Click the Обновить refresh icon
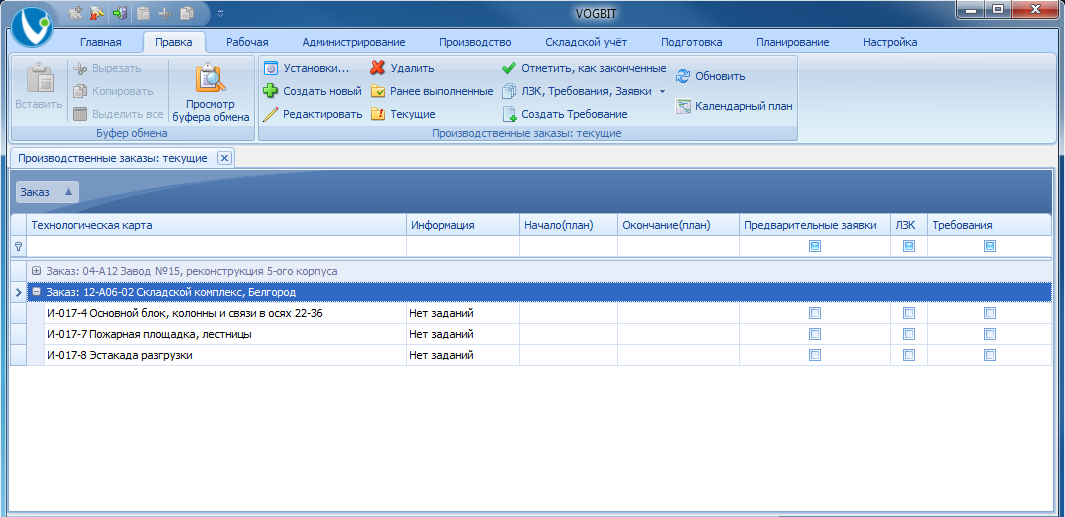The height and width of the screenshot is (517, 1065). (683, 76)
